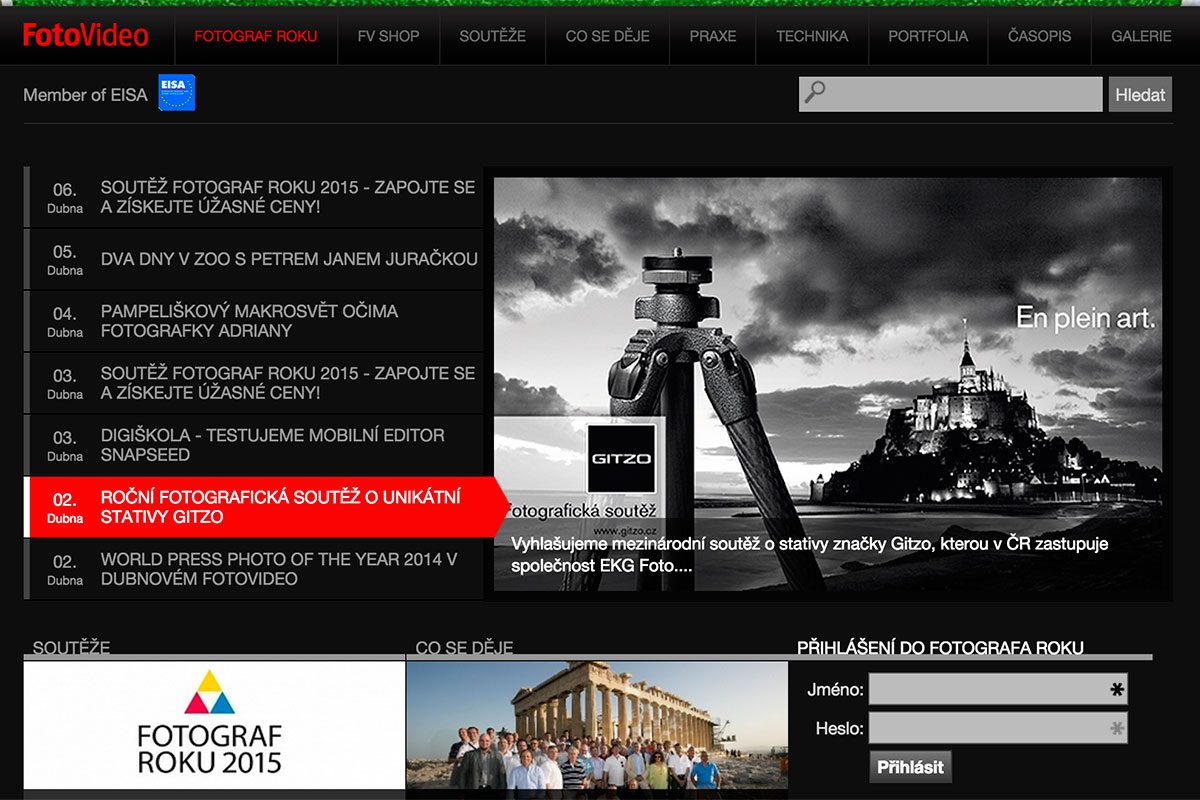1200x800 pixels.
Task: Open the Galerie navigation item
Action: (1141, 36)
